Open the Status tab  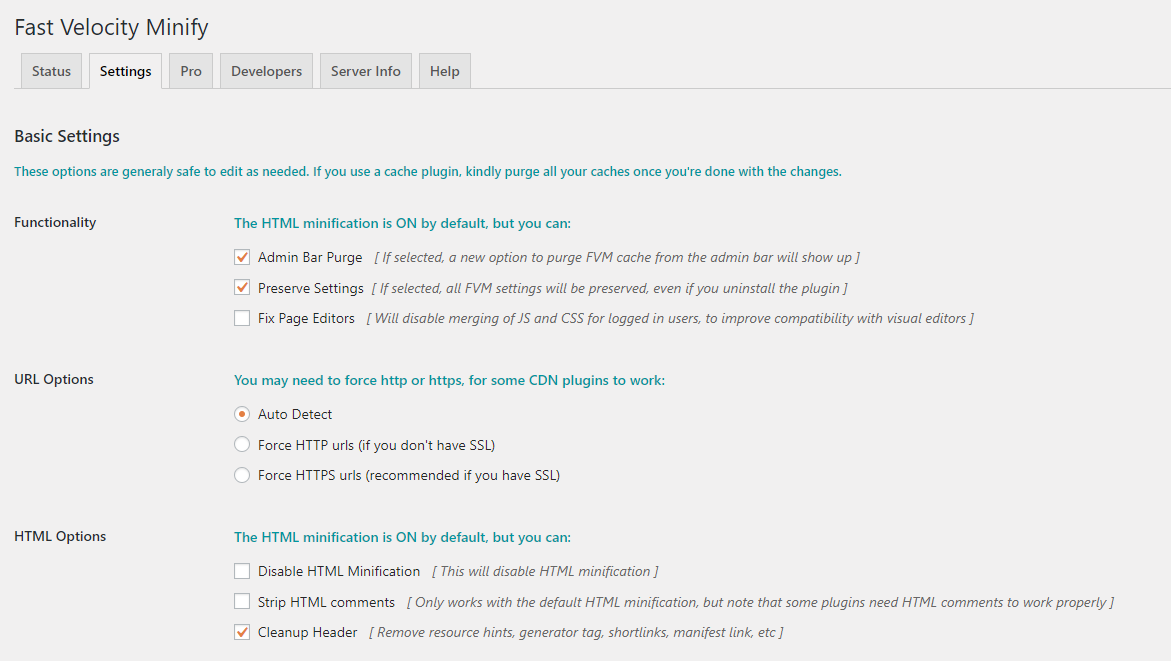[x=51, y=71]
